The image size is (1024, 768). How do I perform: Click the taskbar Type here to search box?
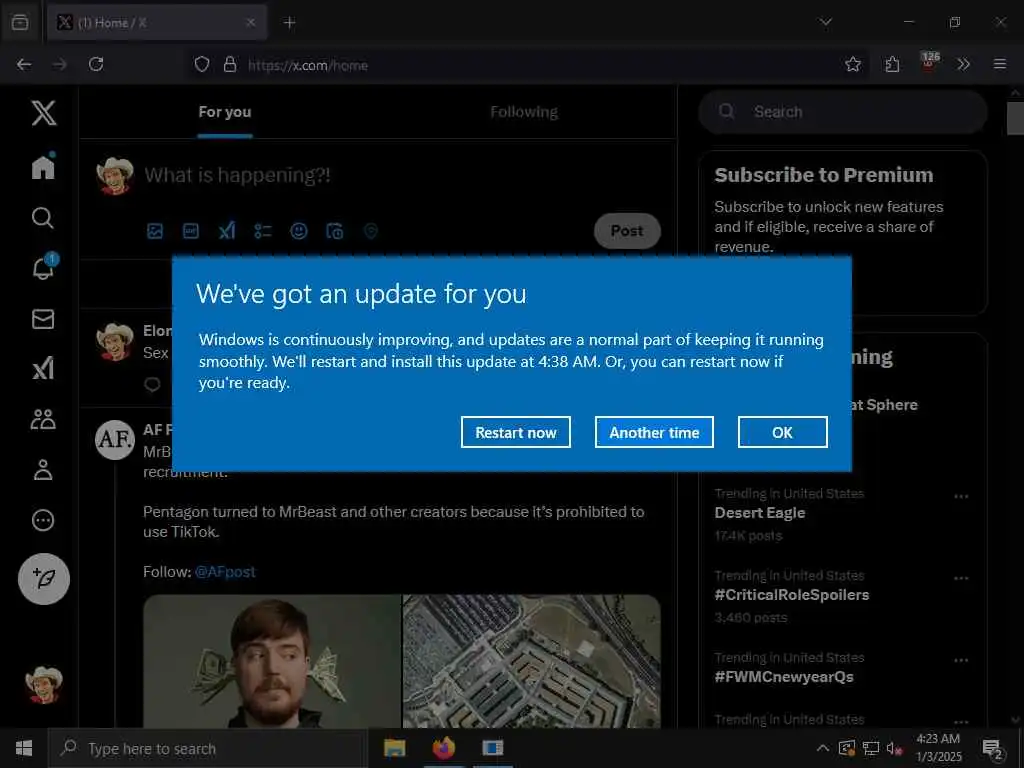208,748
